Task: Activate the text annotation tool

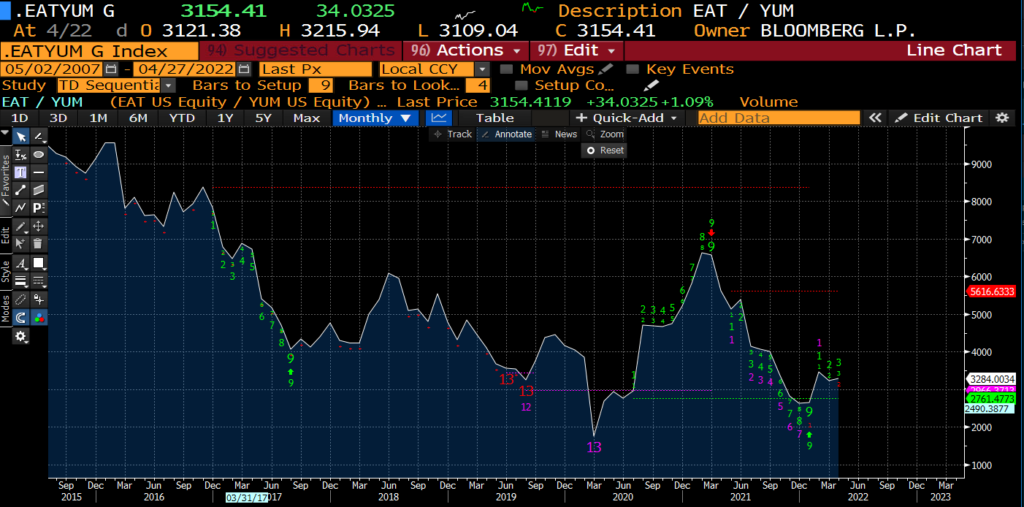Action: pos(21,172)
